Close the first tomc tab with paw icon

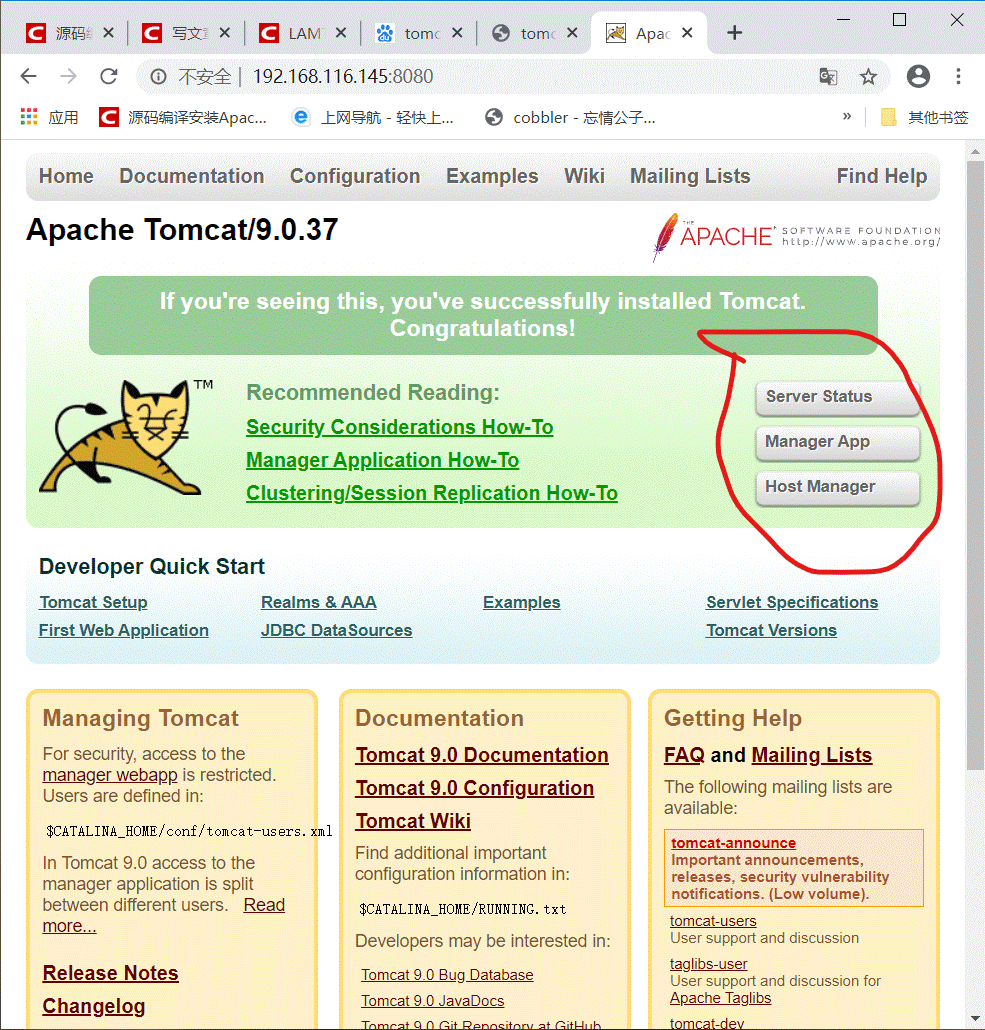[x=457, y=33]
